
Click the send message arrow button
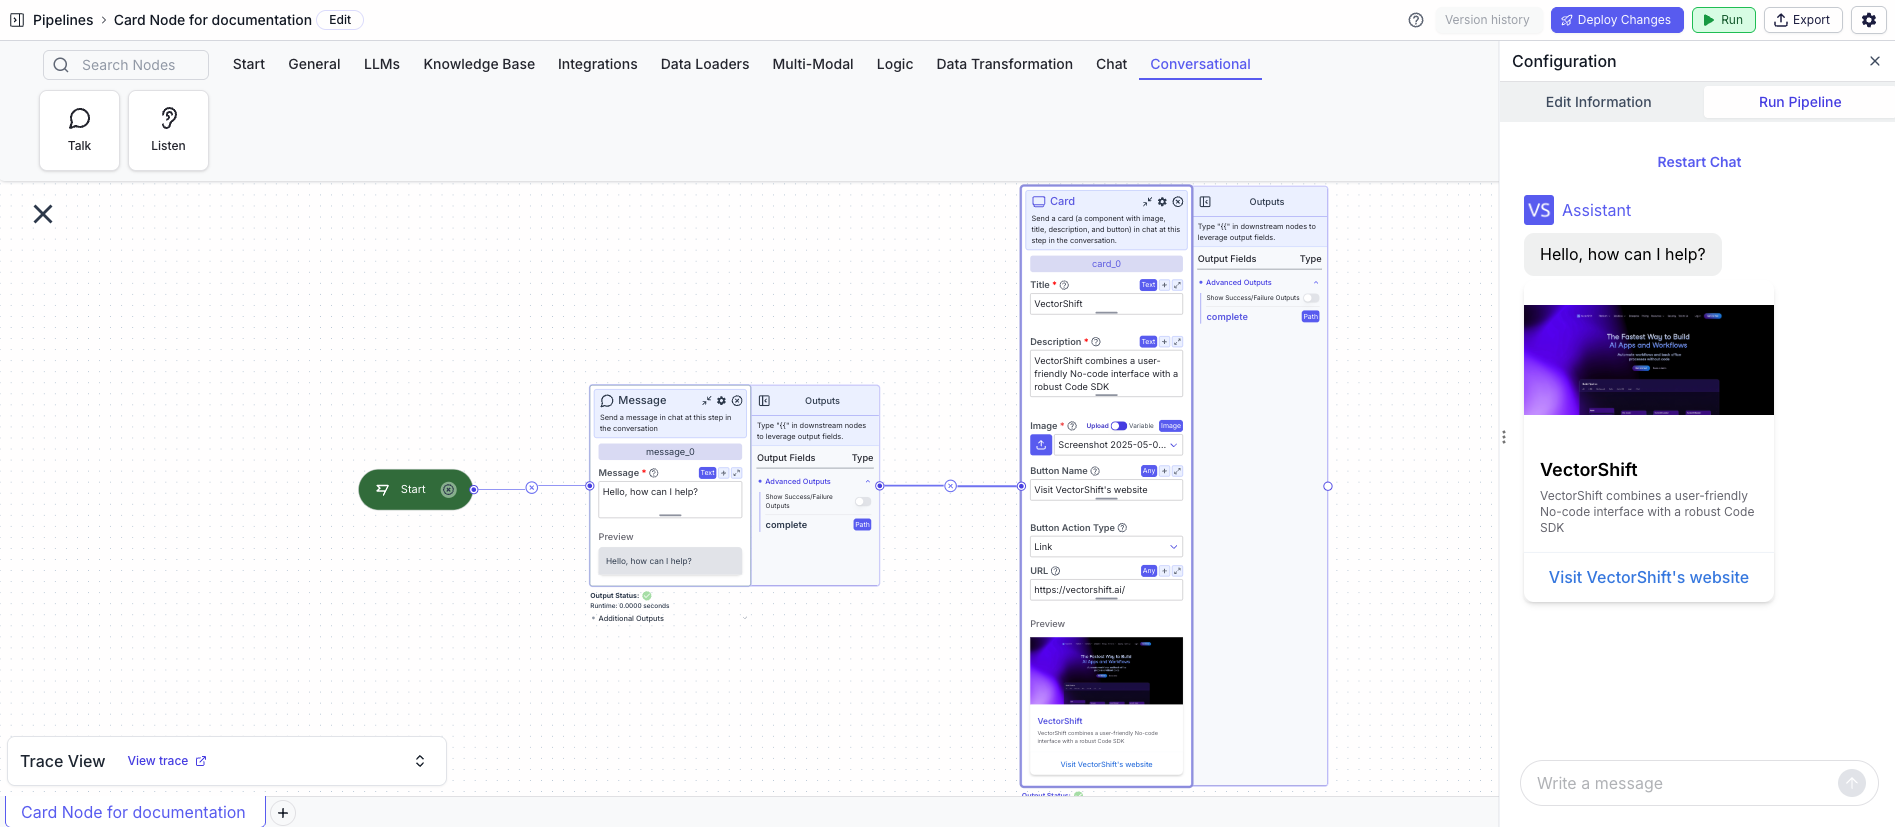1852,783
